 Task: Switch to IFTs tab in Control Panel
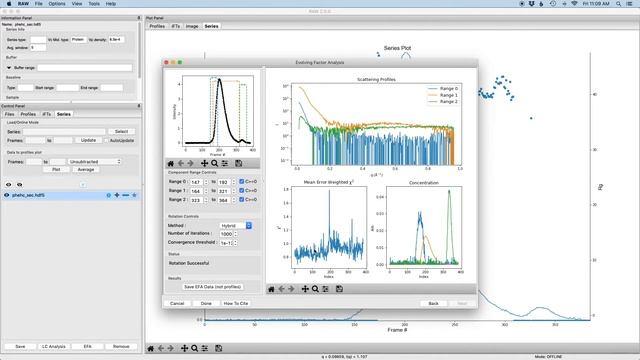[x=47, y=114]
